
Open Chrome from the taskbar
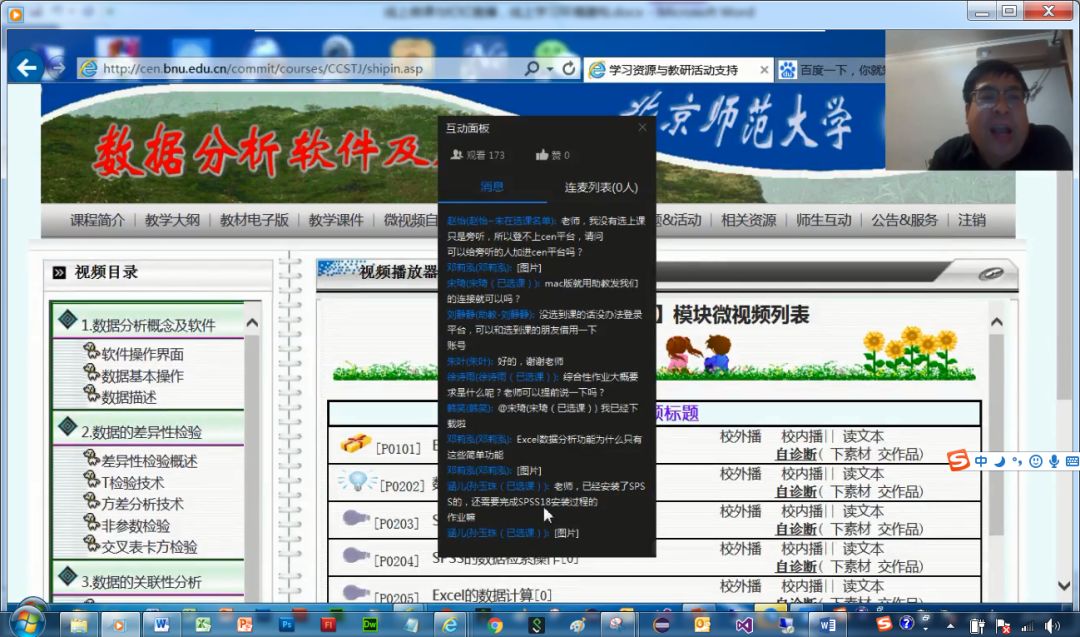494,625
